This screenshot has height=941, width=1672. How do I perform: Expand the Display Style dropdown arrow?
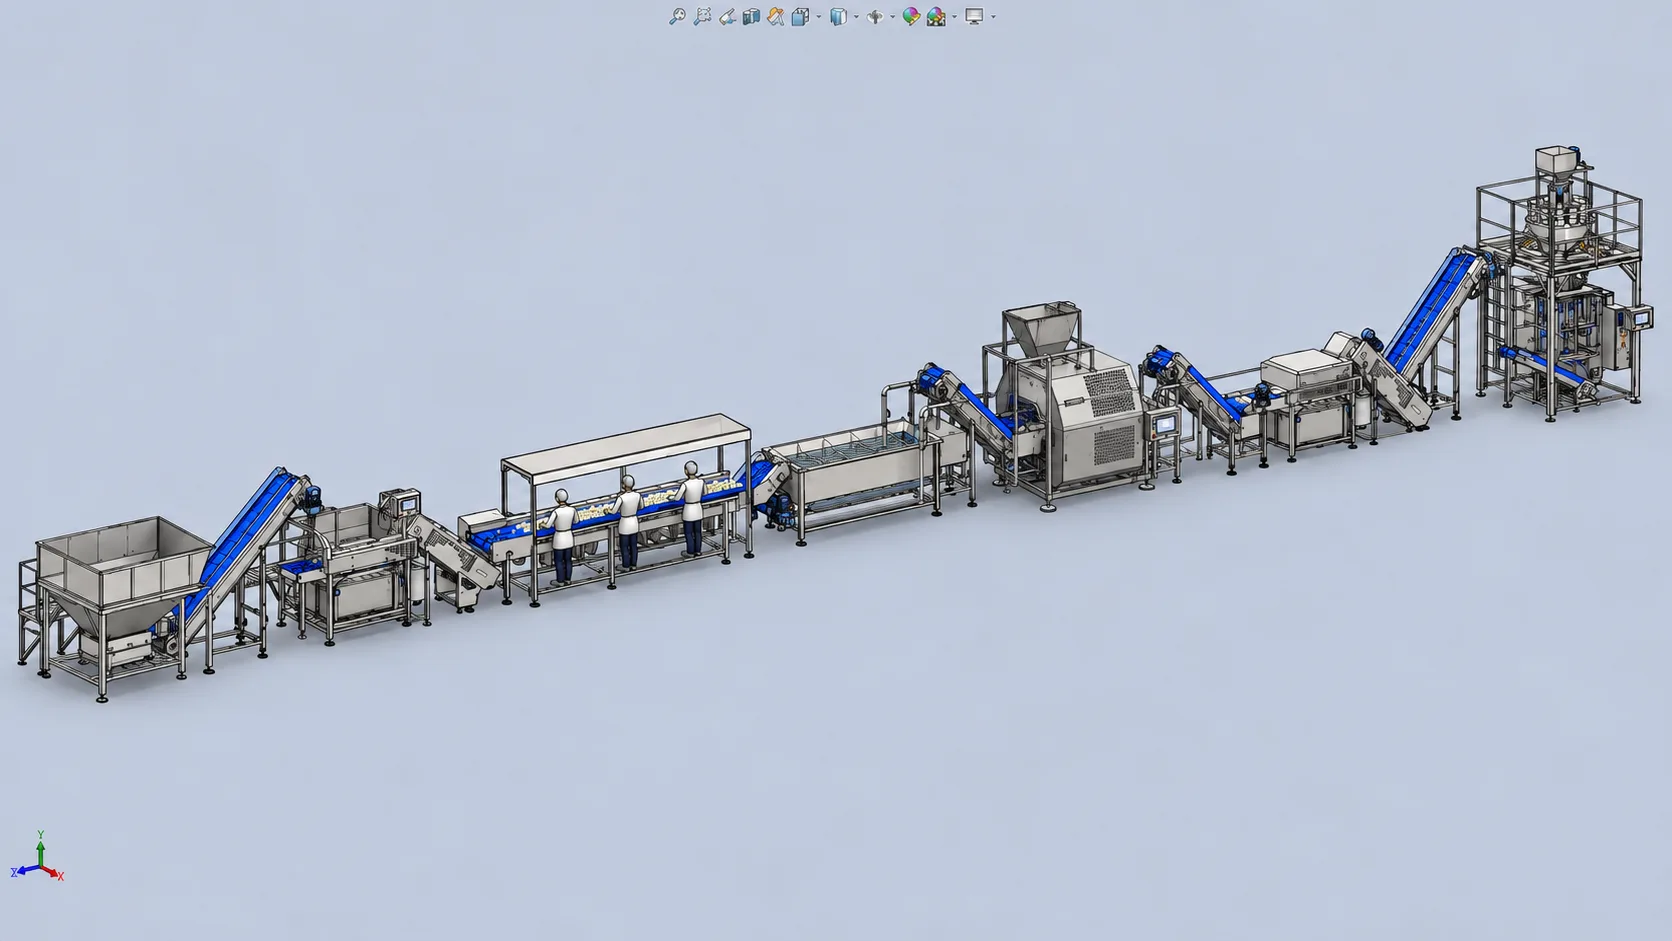(856, 17)
